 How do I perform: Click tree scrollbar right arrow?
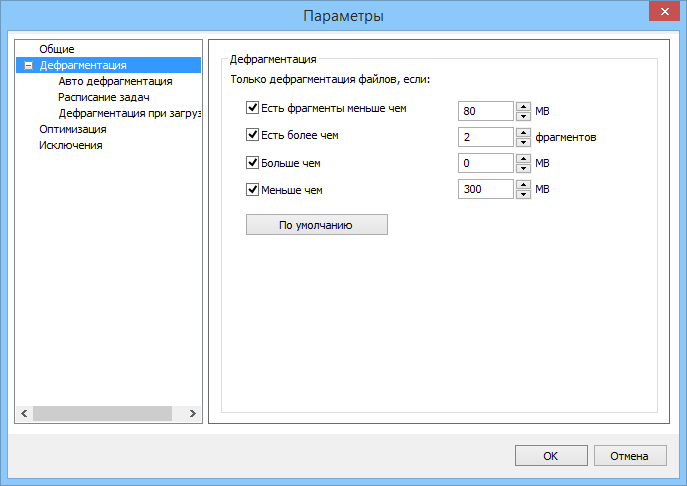coord(192,413)
